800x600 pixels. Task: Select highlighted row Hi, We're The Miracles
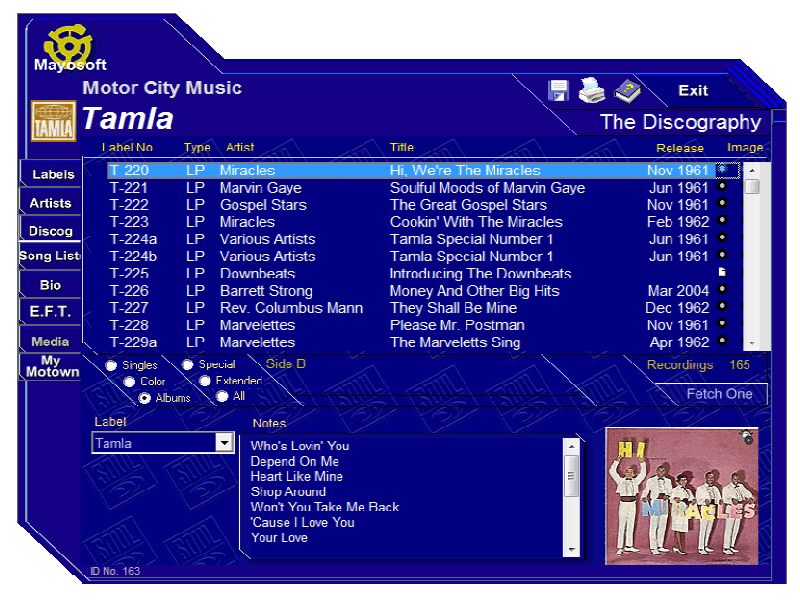point(423,170)
